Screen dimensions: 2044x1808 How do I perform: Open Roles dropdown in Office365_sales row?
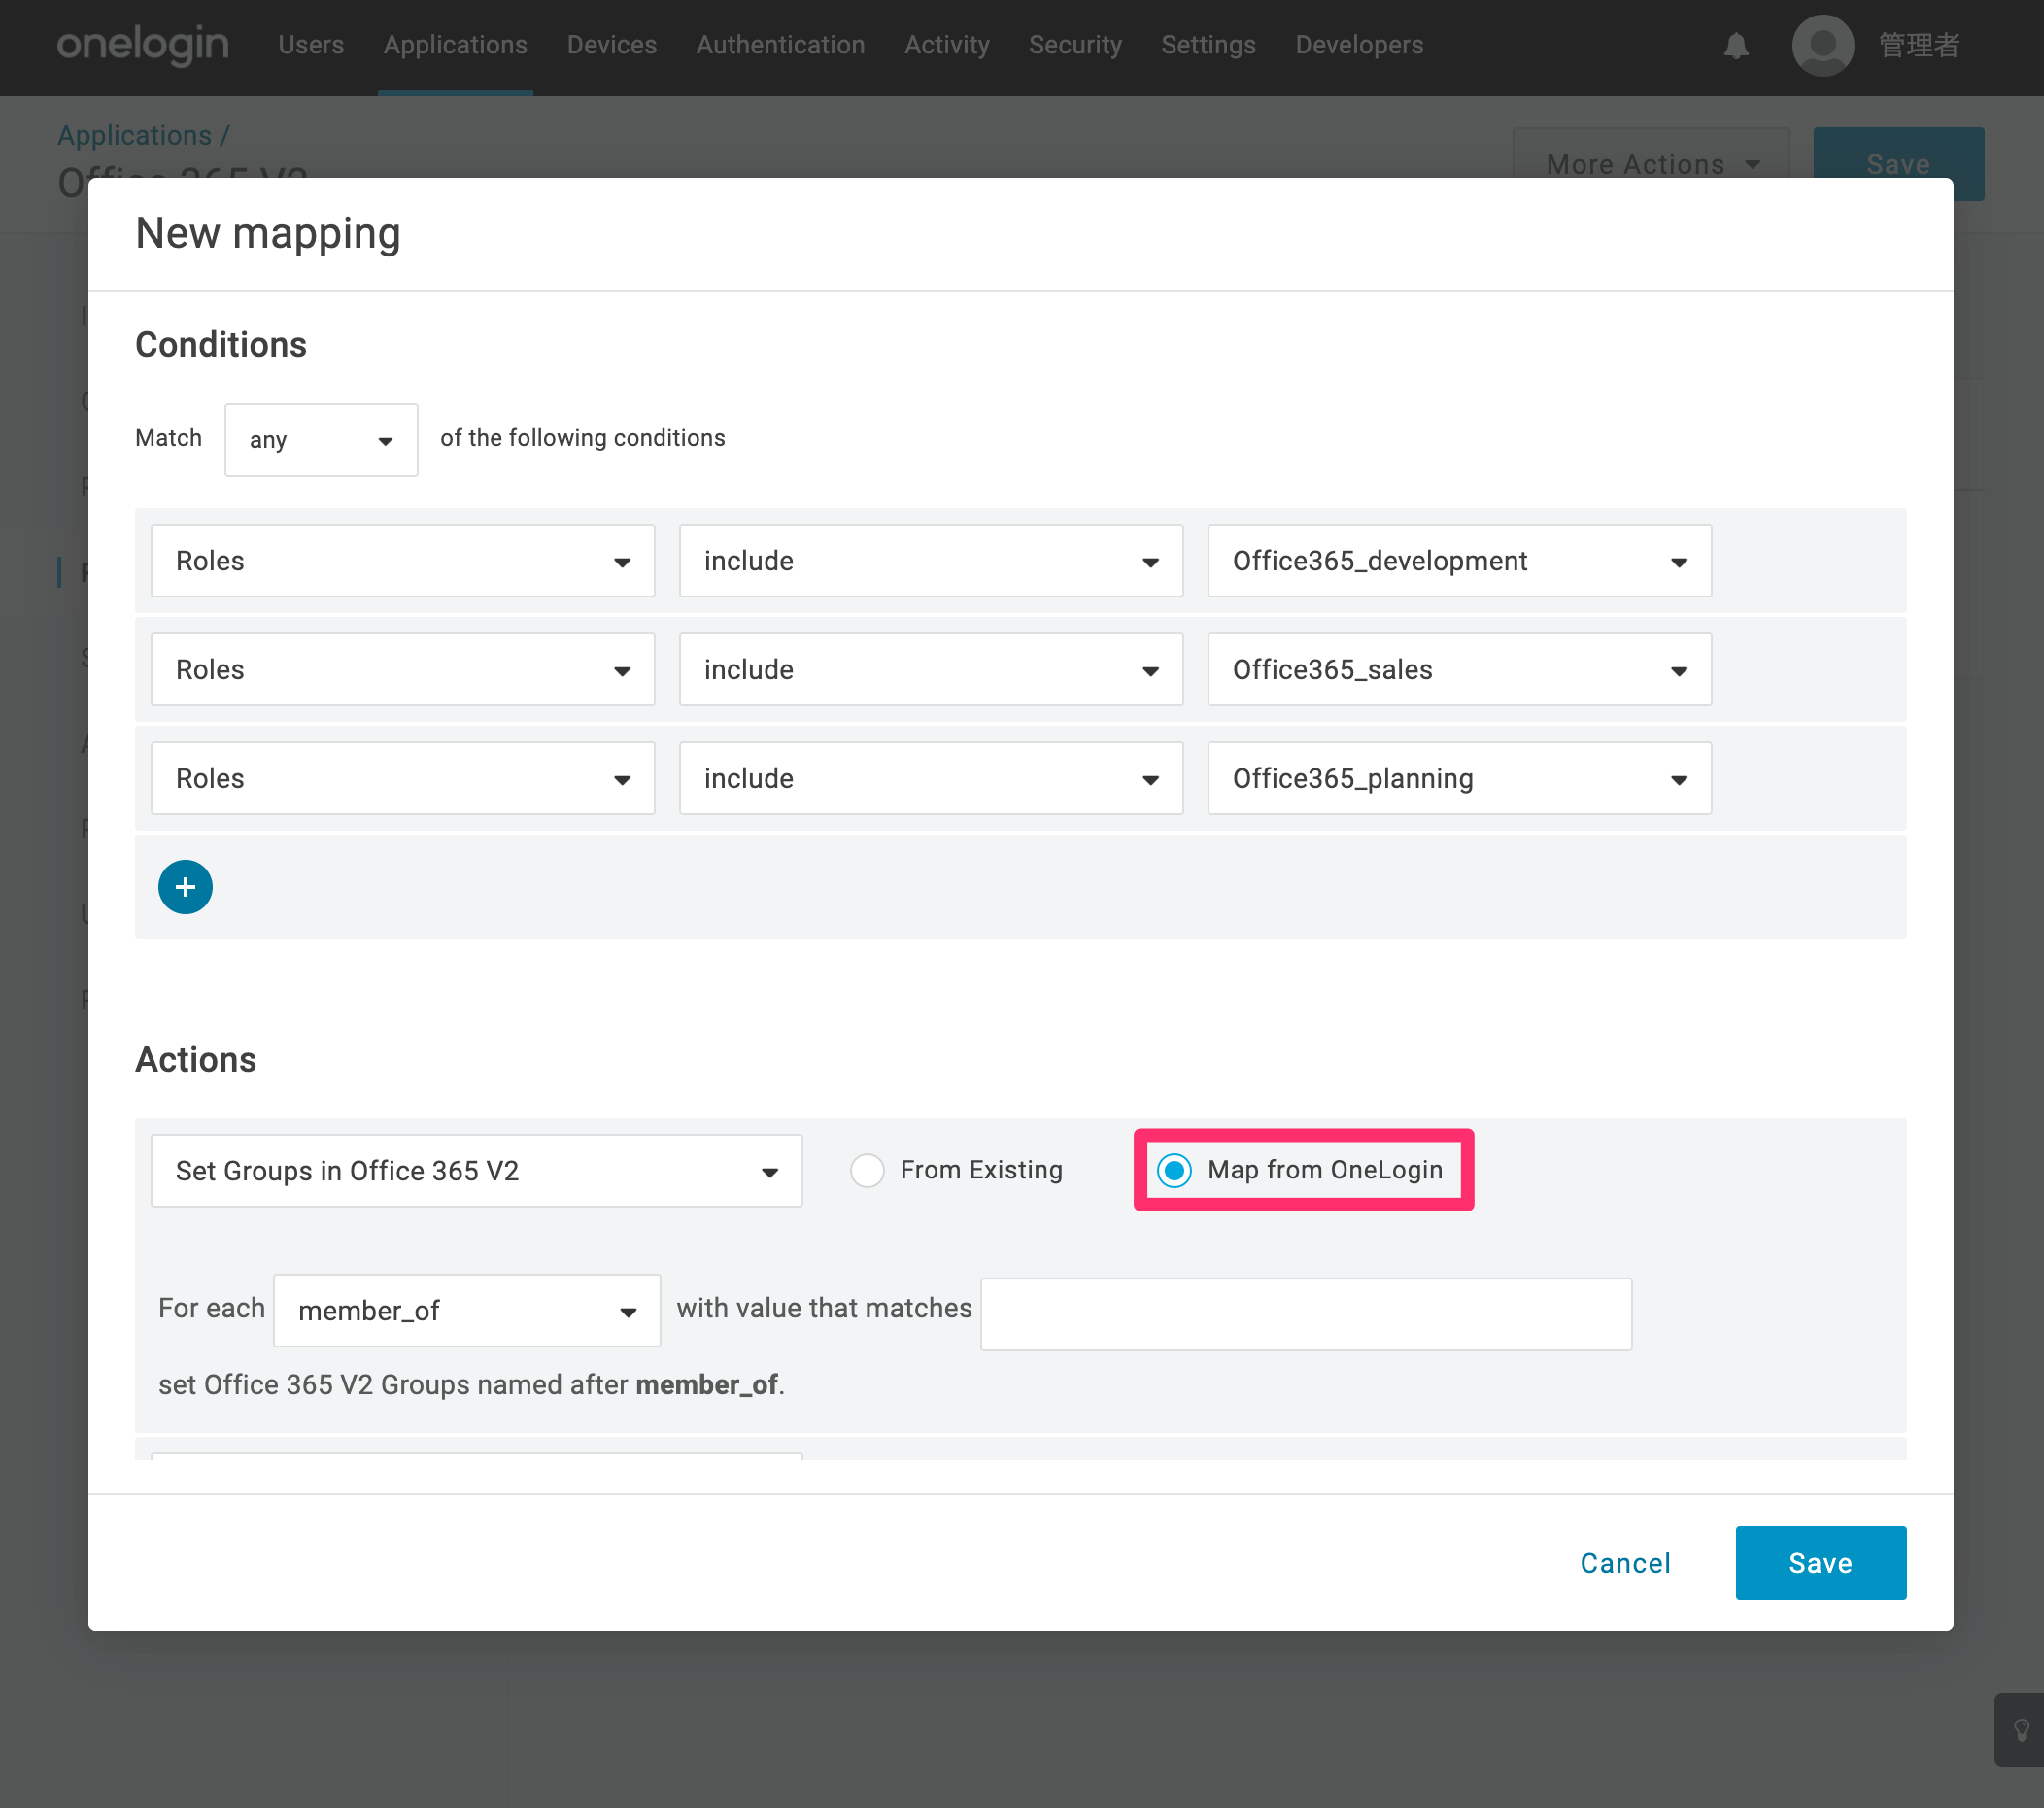pyautogui.click(x=403, y=670)
